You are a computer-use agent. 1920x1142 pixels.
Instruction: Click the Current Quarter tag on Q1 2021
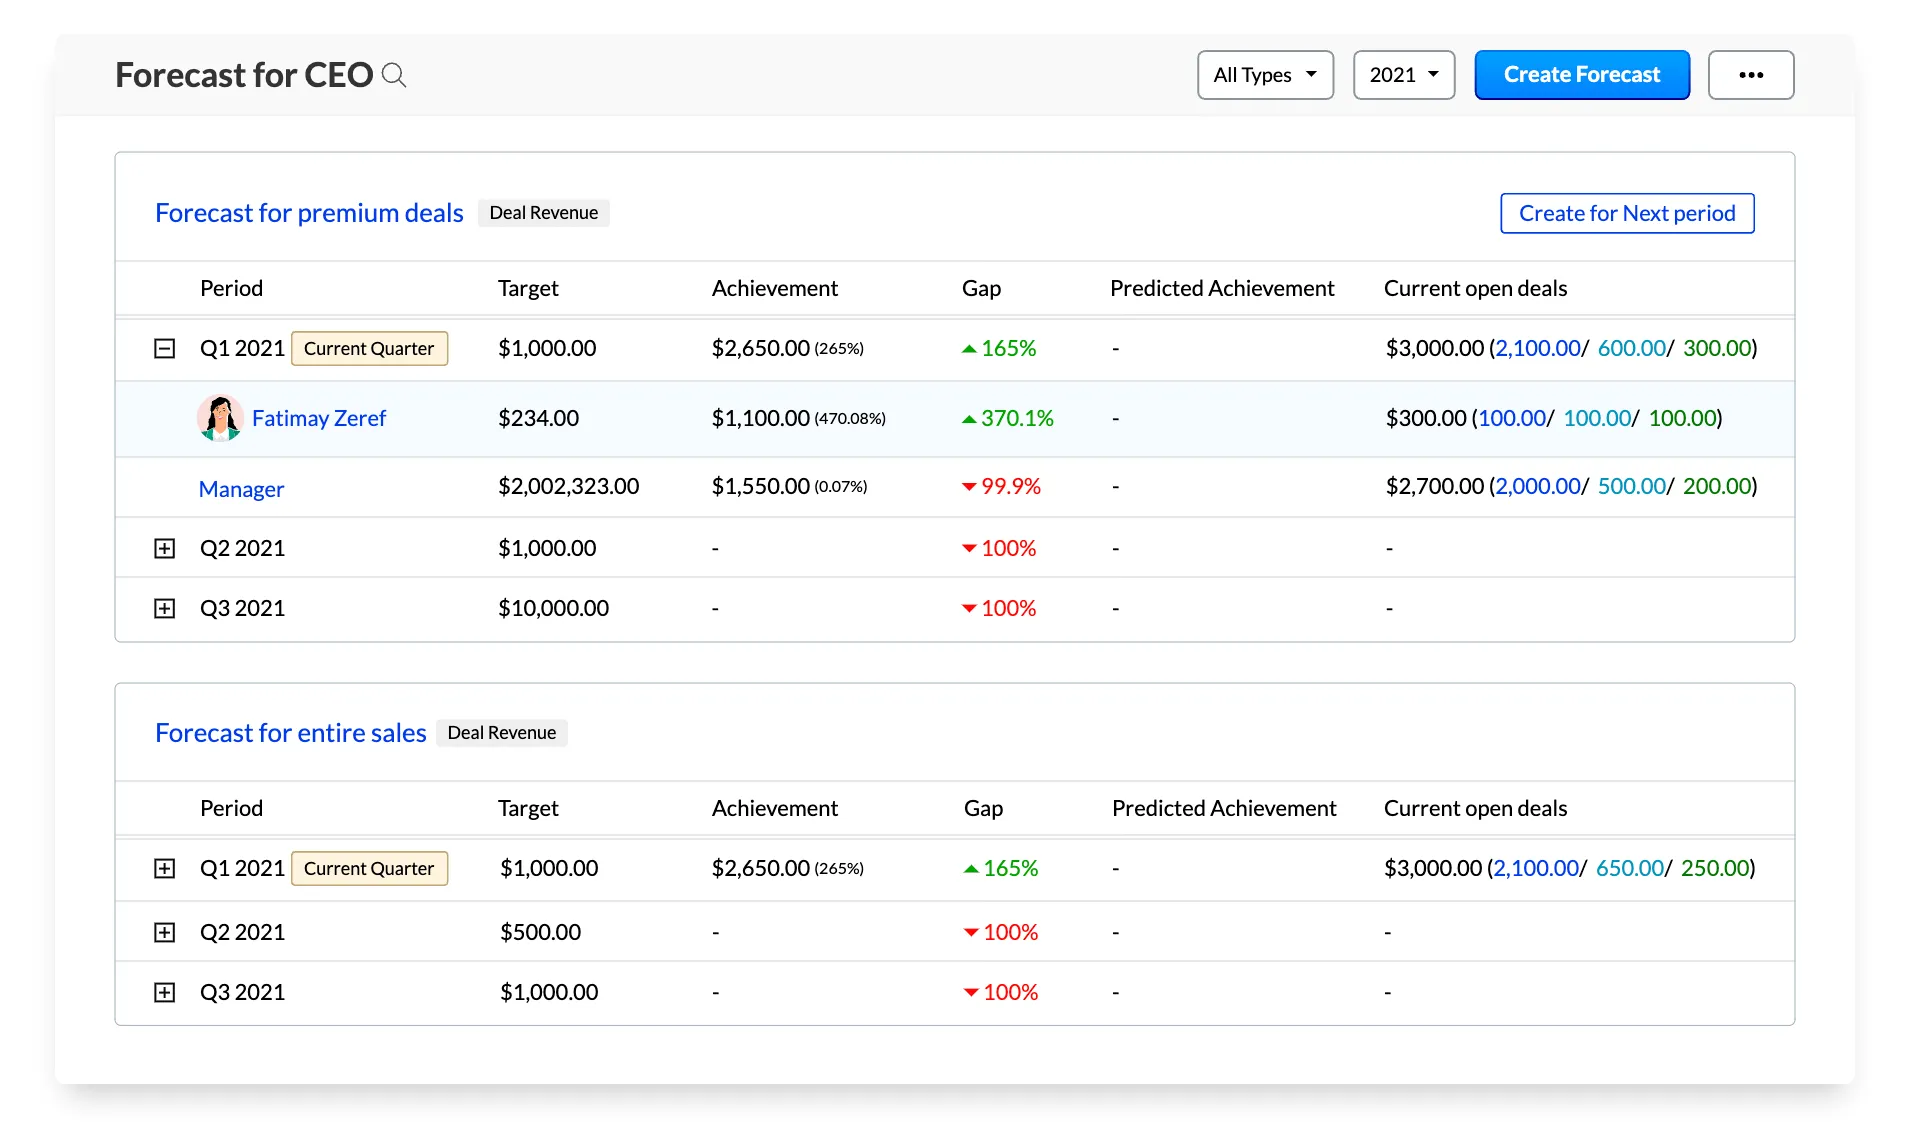pos(369,348)
